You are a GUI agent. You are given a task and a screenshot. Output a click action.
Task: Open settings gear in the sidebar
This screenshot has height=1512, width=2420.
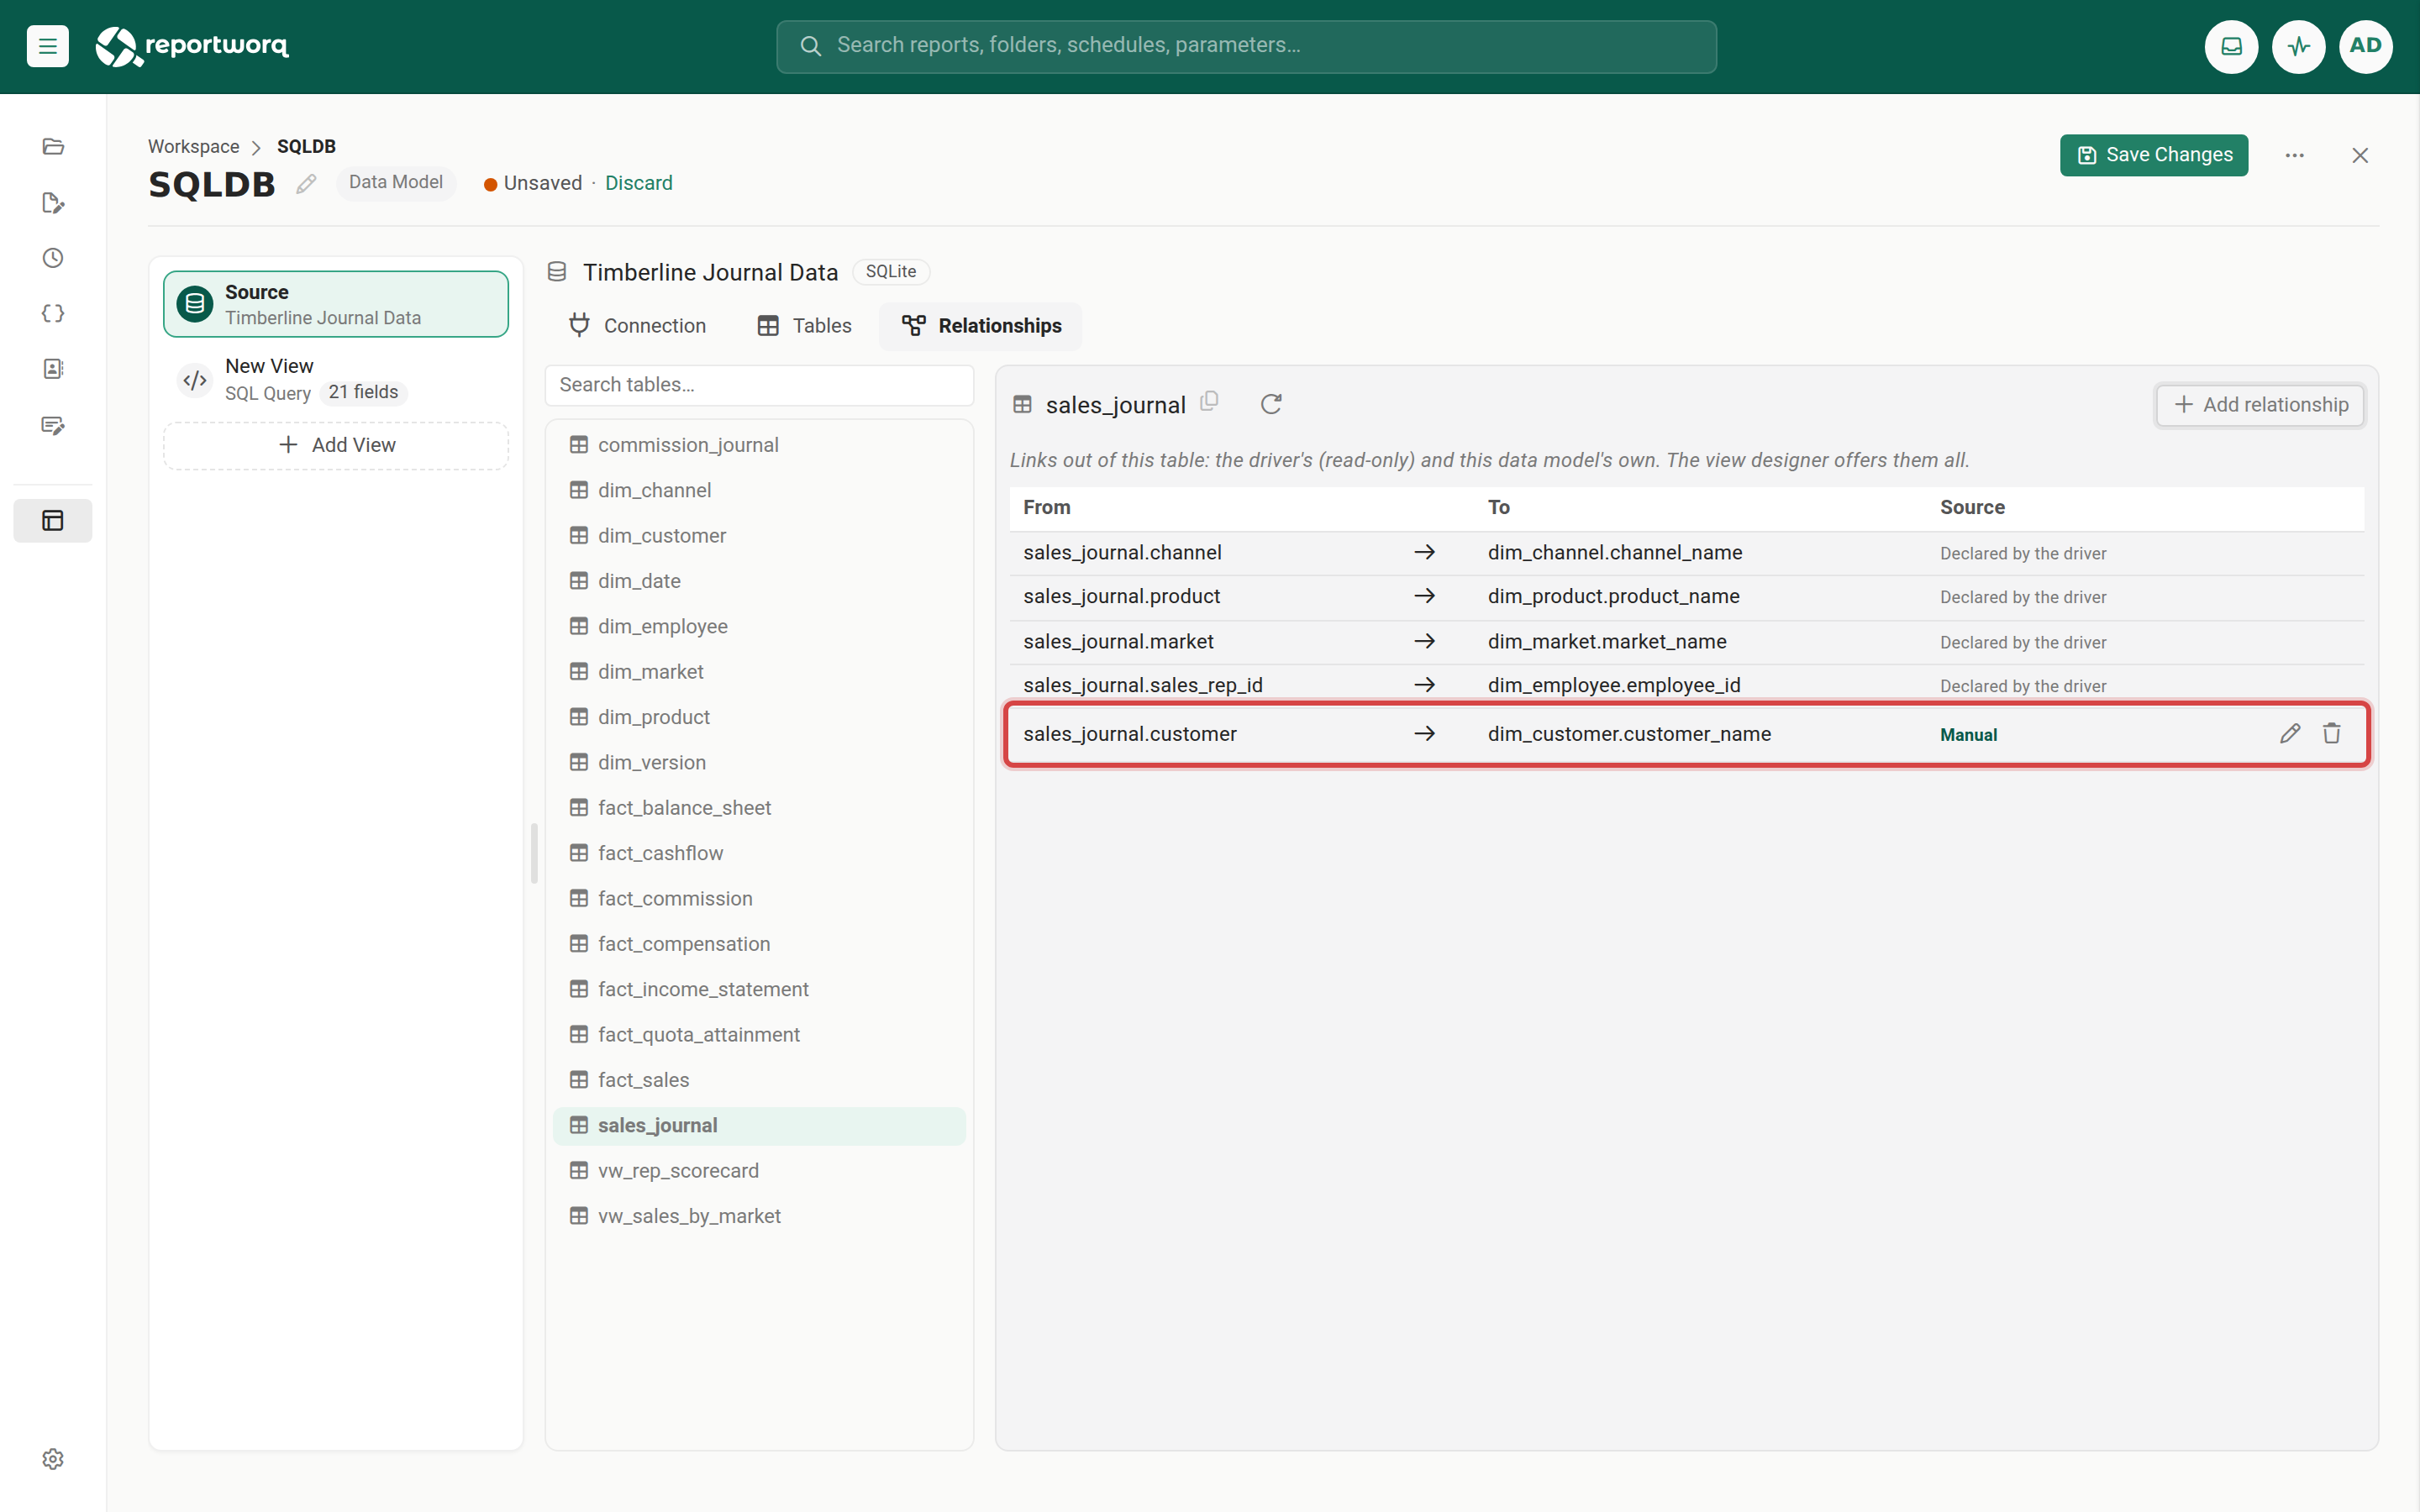(x=53, y=1459)
